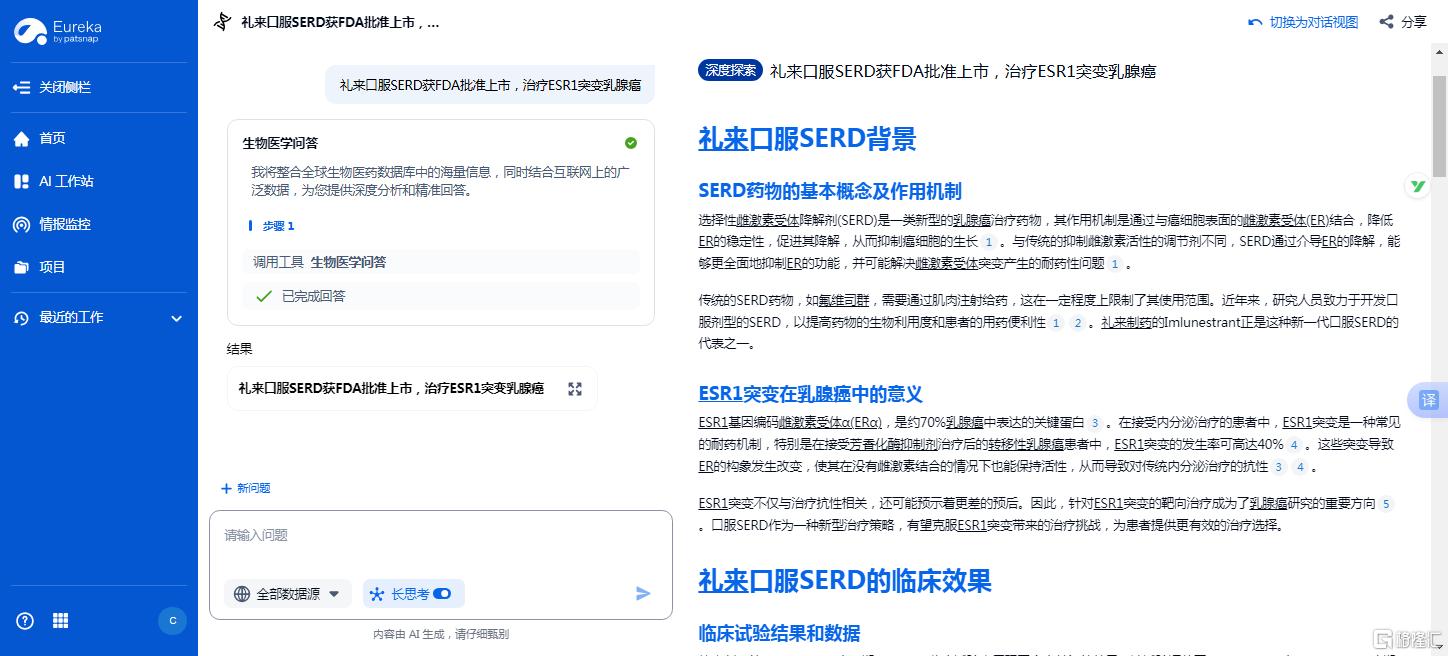Screen dimensions: 1448x656
Task: Open the apps grid icon
Action: pyautogui.click(x=60, y=621)
